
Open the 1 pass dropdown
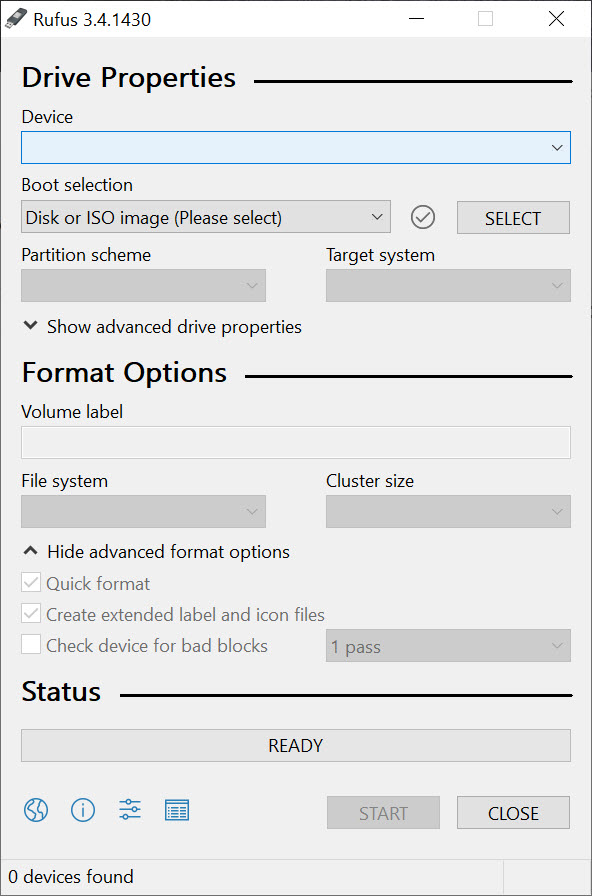pyautogui.click(x=448, y=646)
